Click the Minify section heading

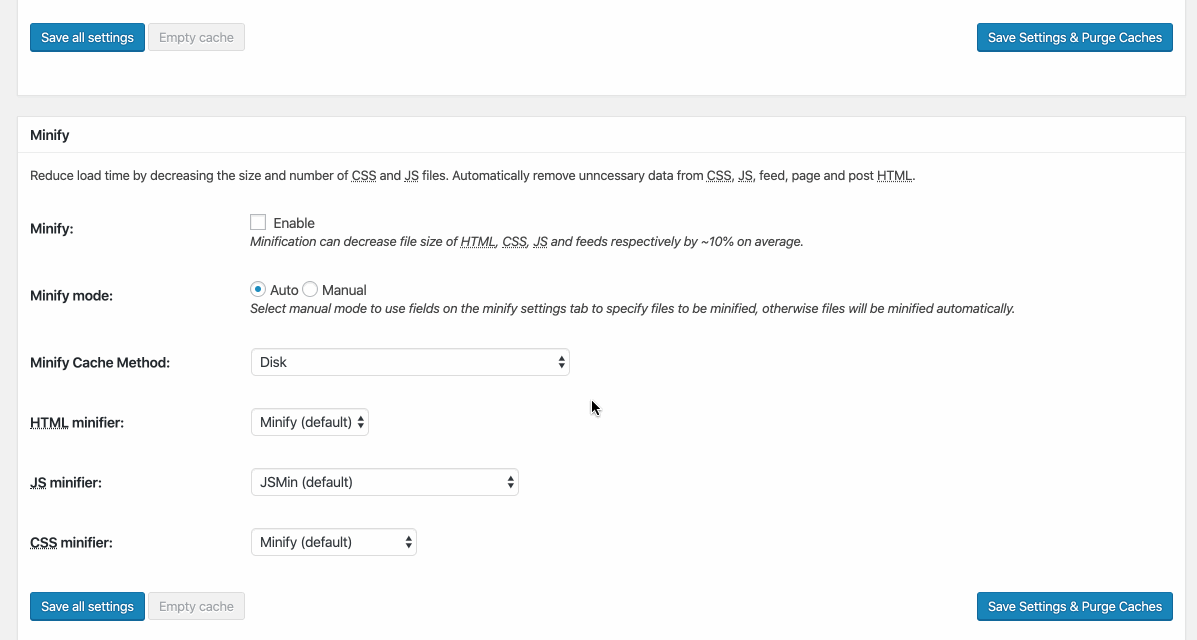[50, 134]
